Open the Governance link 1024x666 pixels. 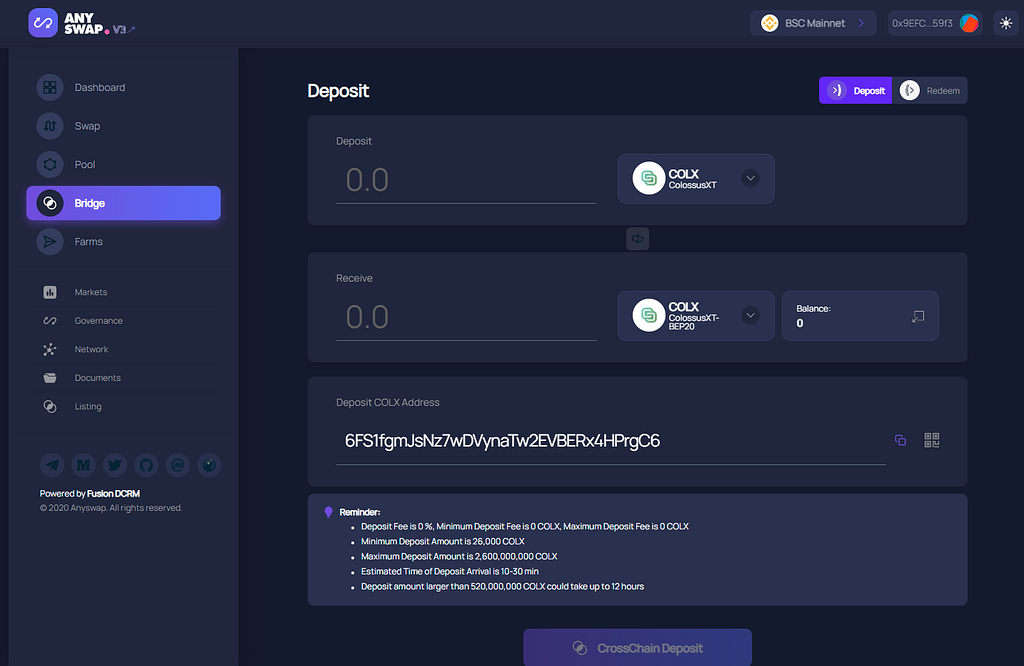click(99, 321)
